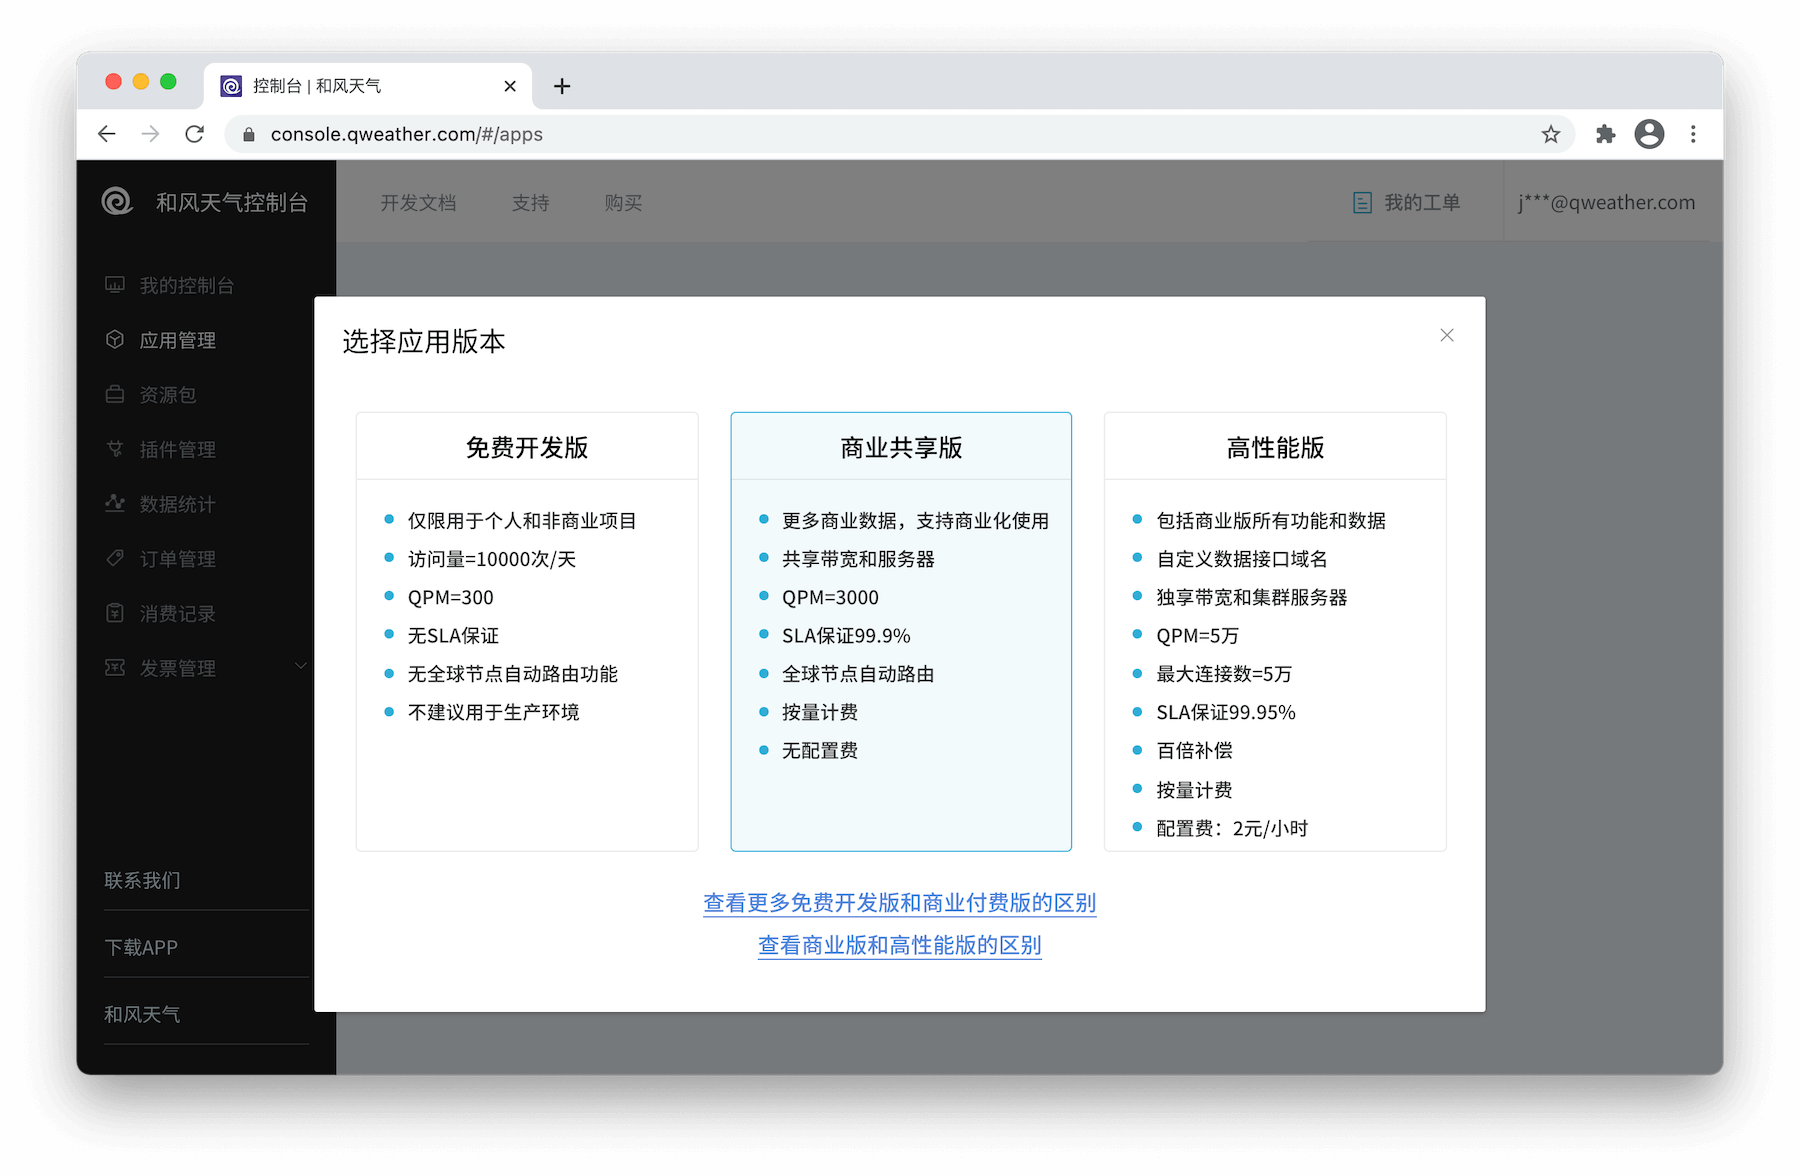Image resolution: width=1800 pixels, height=1176 pixels.
Task: Click the 和风天气控制台 title
Action: pos(232,203)
